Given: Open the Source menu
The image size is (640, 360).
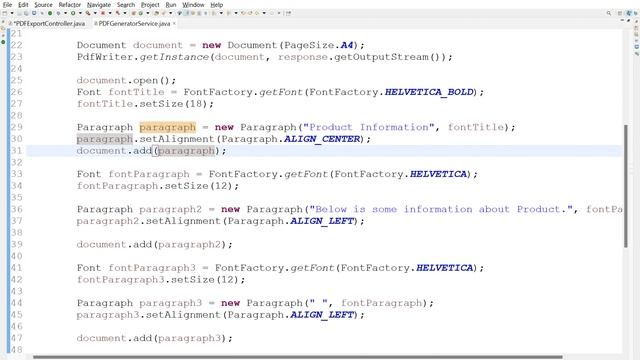Looking at the screenshot, I should tap(43, 4).
